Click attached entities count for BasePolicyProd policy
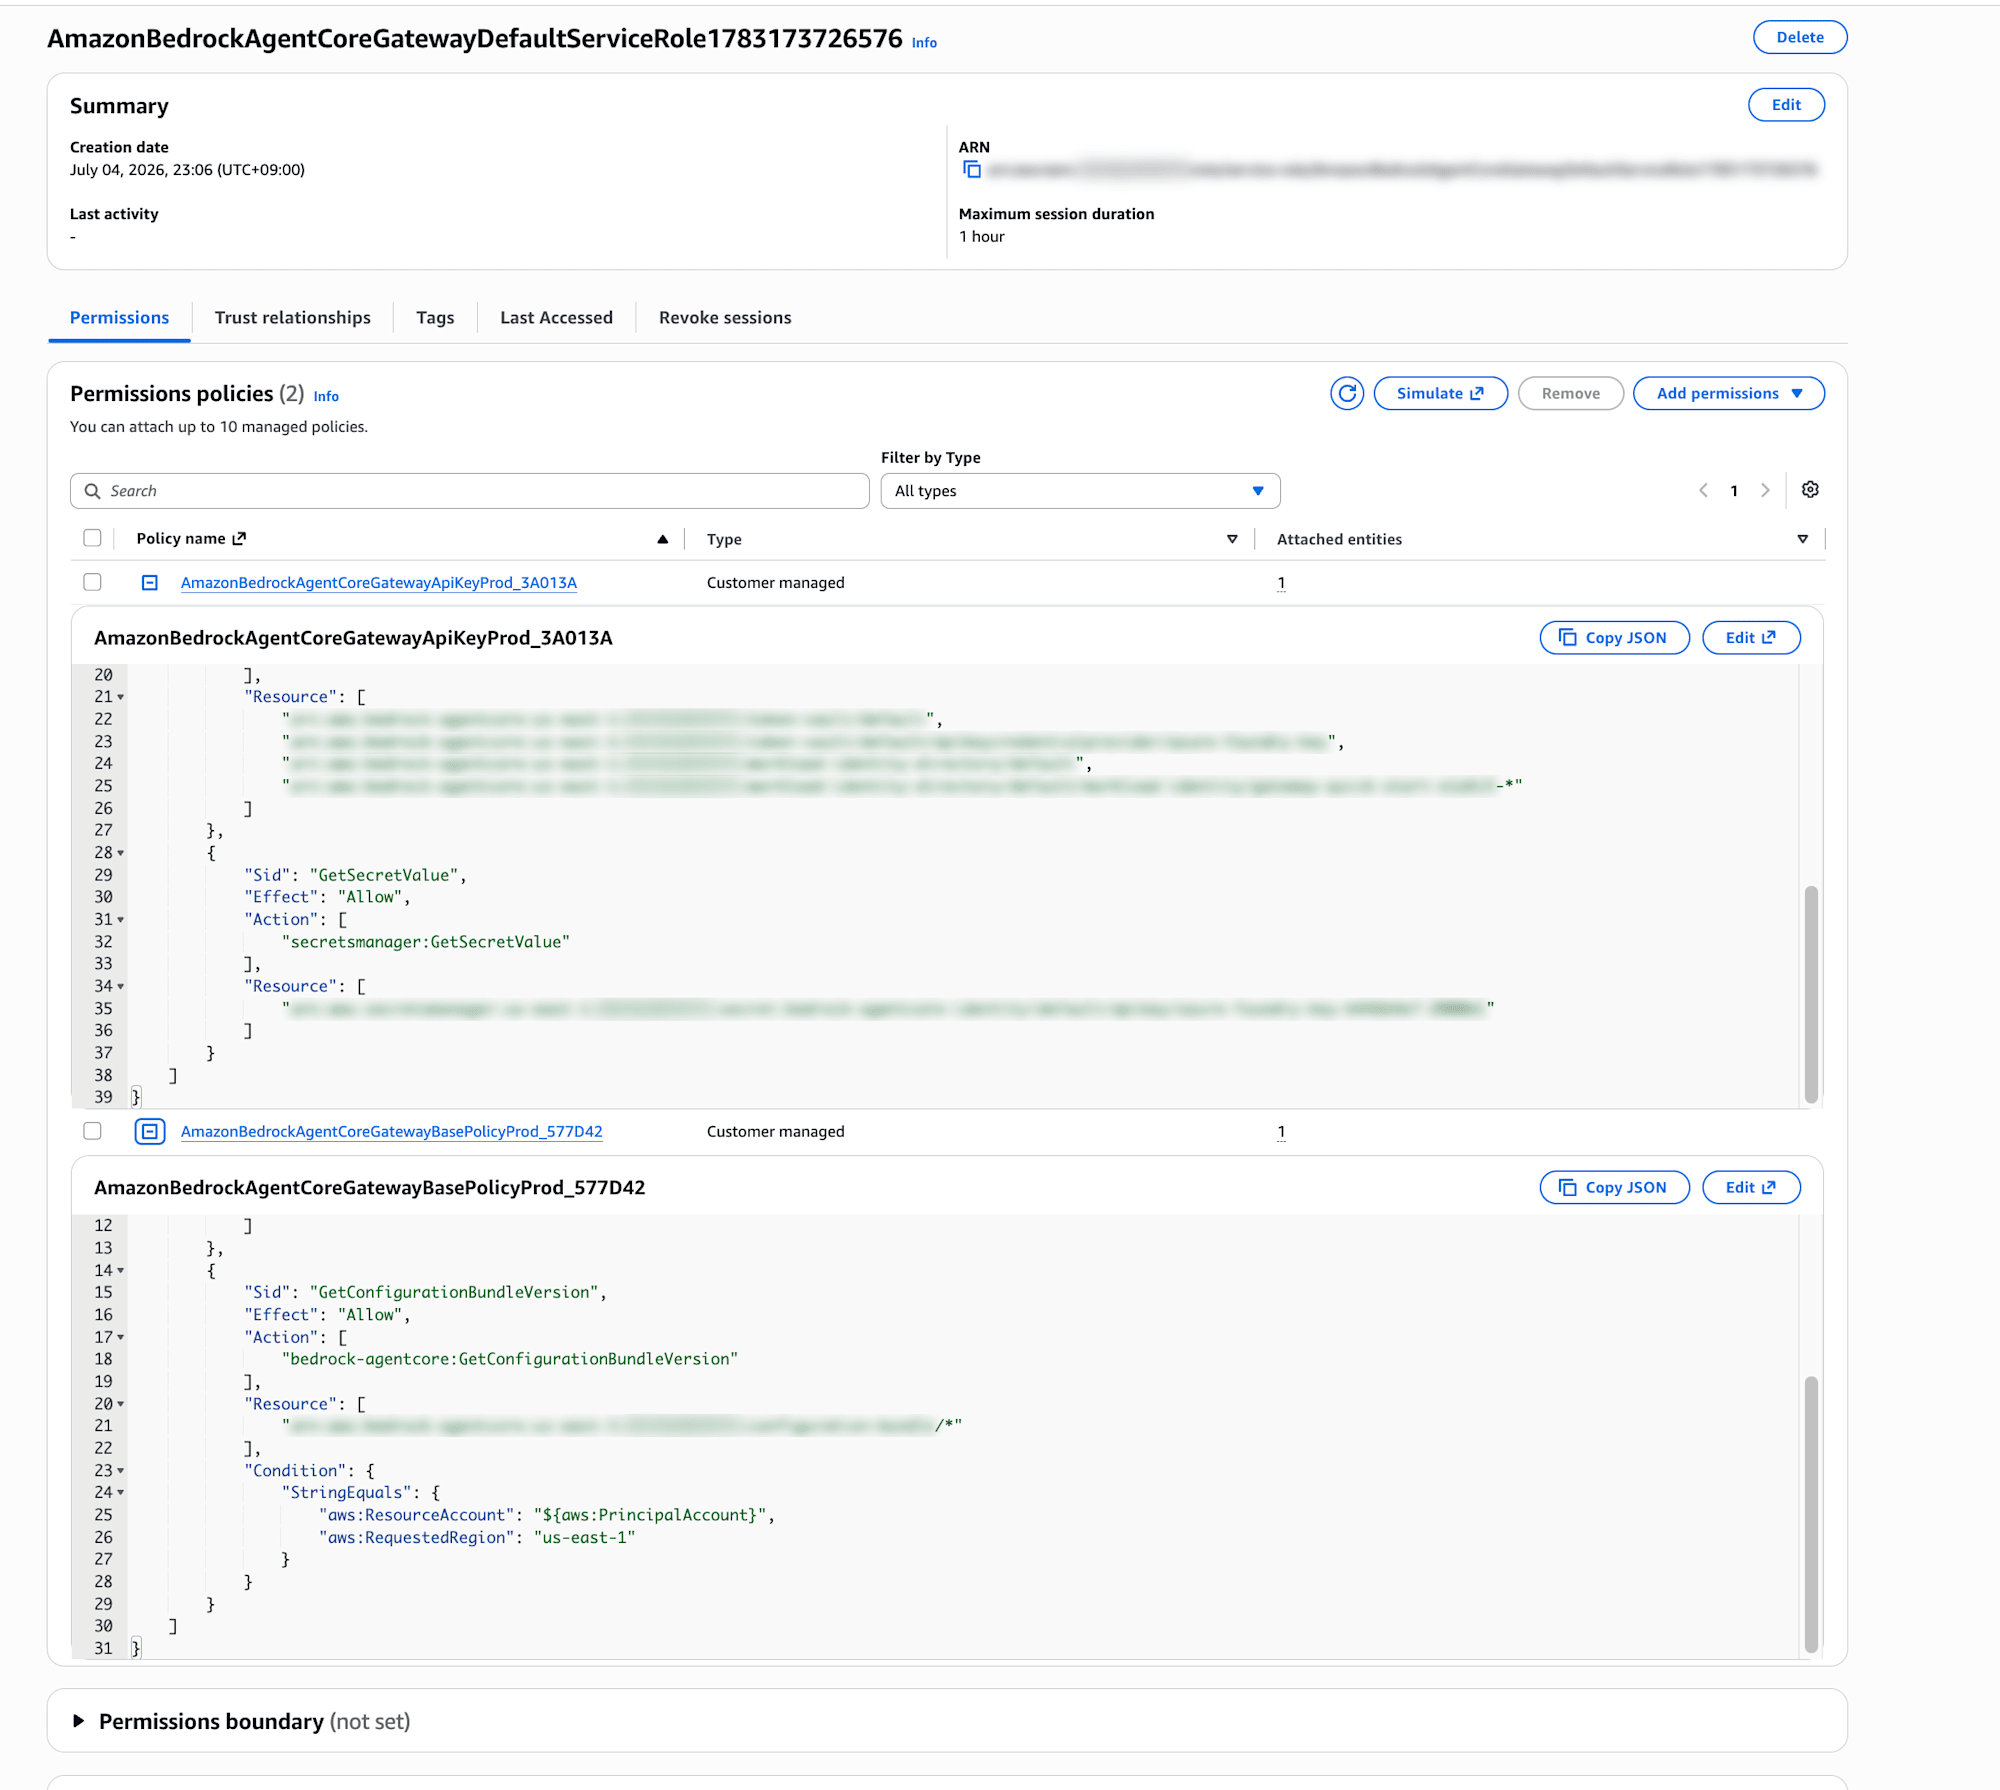The height and width of the screenshot is (1790, 2000). [1281, 1132]
